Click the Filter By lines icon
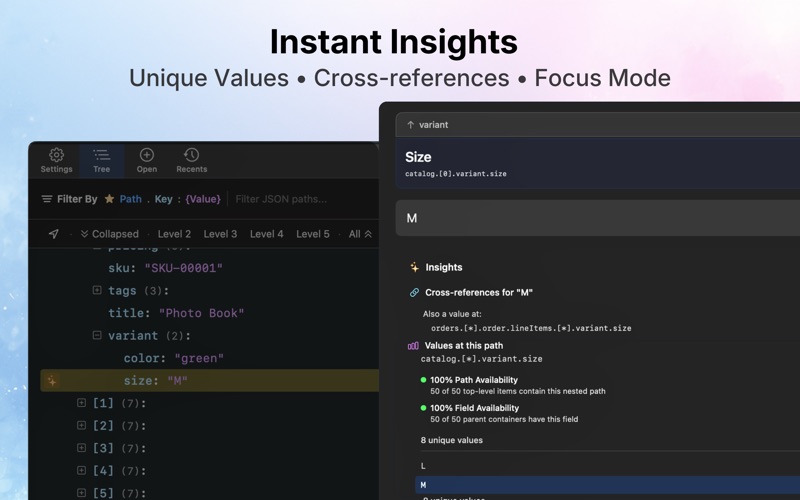This screenshot has width=800, height=500. tap(46, 199)
